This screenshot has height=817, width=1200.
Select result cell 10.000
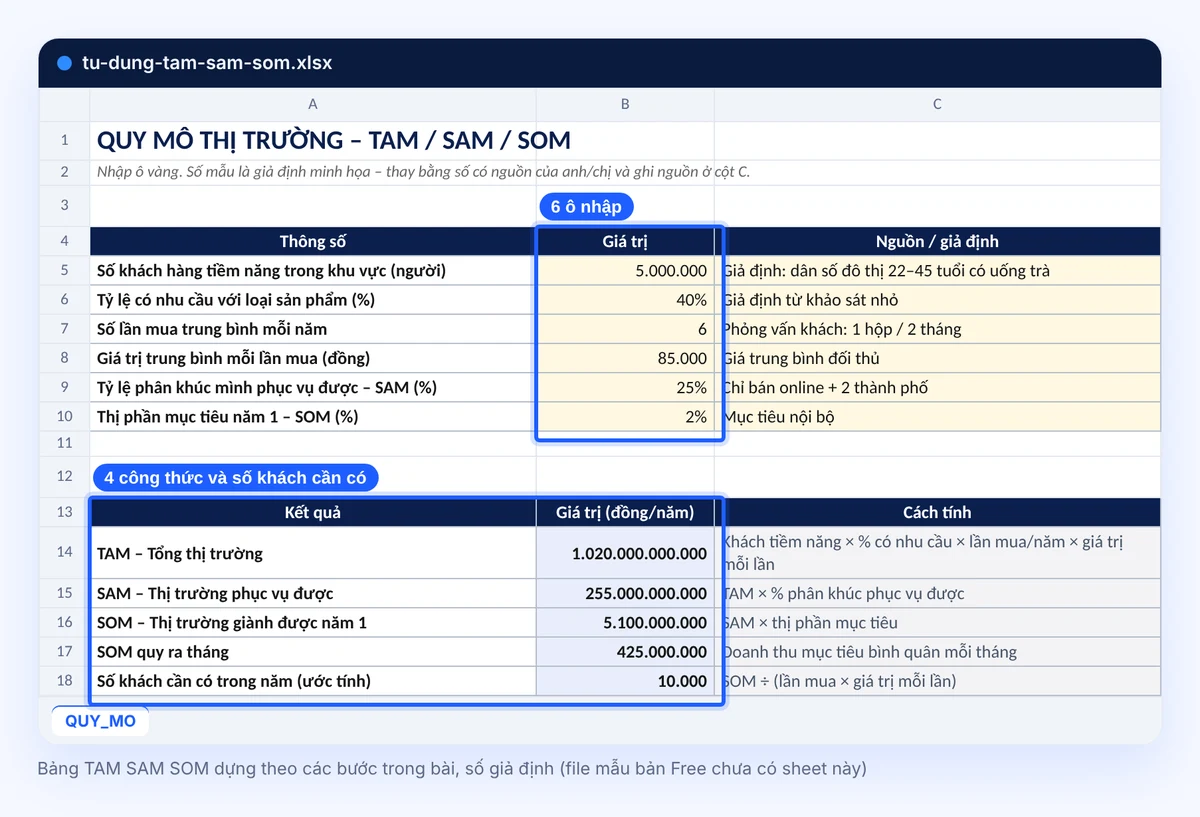tap(625, 681)
